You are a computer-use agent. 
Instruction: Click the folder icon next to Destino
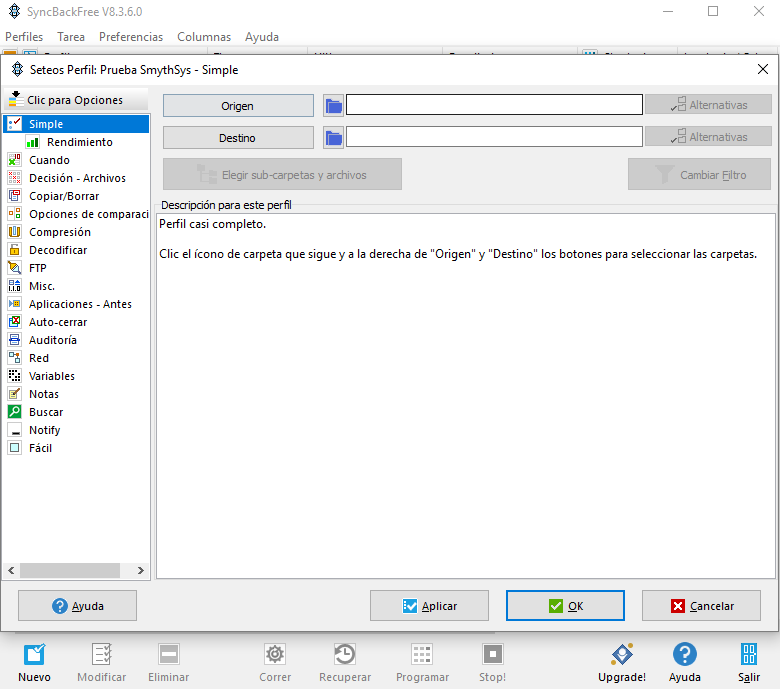(333, 137)
